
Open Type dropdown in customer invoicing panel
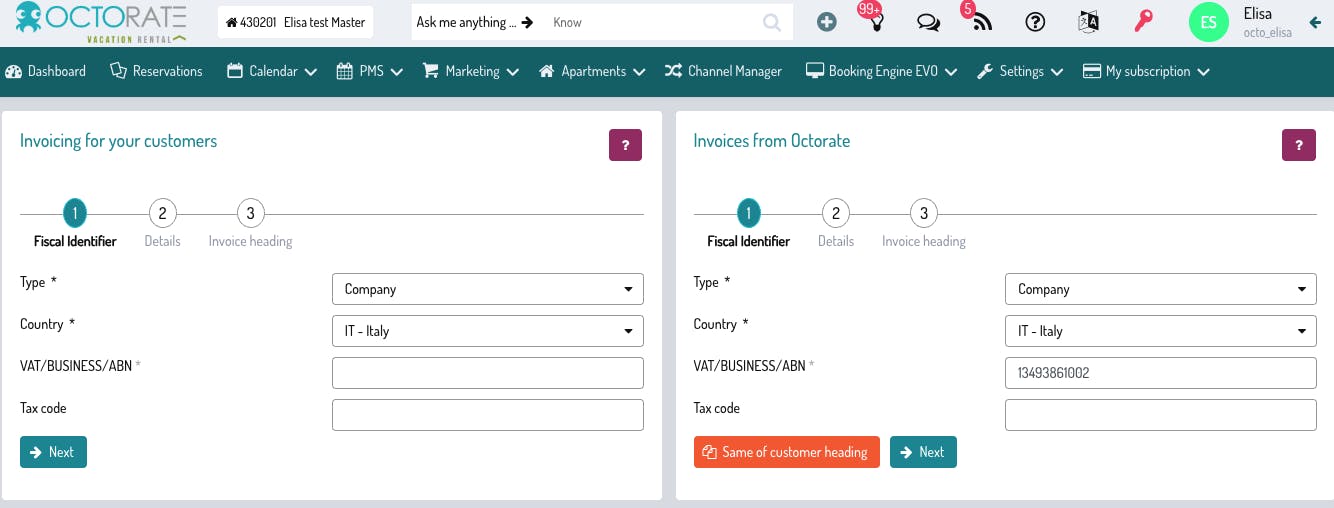coord(487,289)
